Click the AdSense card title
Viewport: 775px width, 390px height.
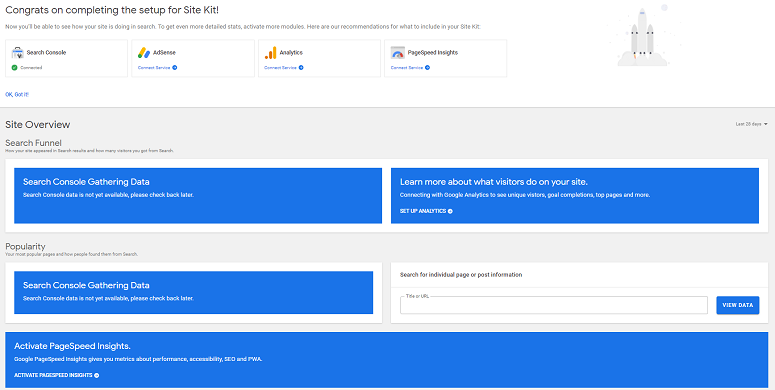(164, 52)
